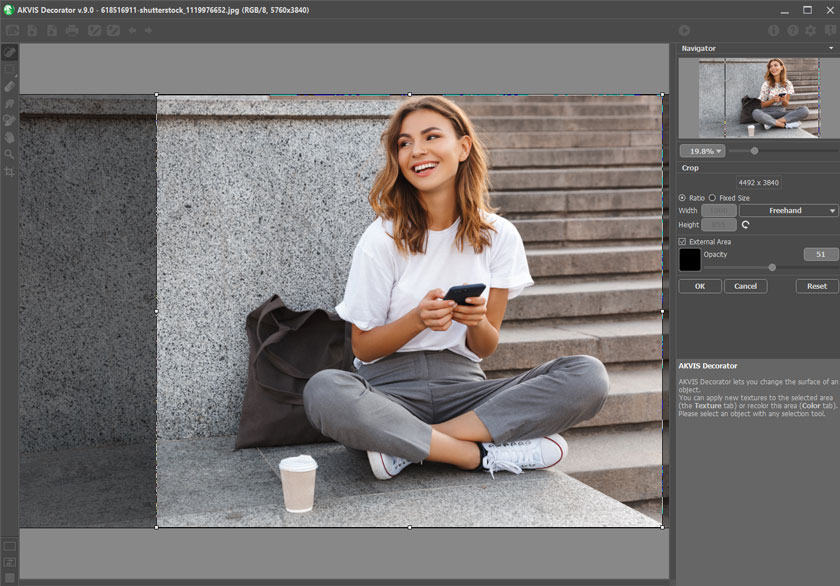The width and height of the screenshot is (840, 586).
Task: Click the open image file icon
Action: point(32,31)
